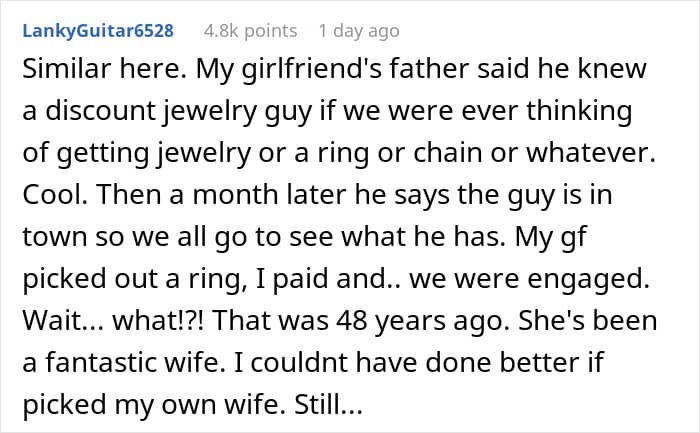Image resolution: width=700 pixels, height=433 pixels.
Task: Click the words She's been
Action: click(x=588, y=320)
